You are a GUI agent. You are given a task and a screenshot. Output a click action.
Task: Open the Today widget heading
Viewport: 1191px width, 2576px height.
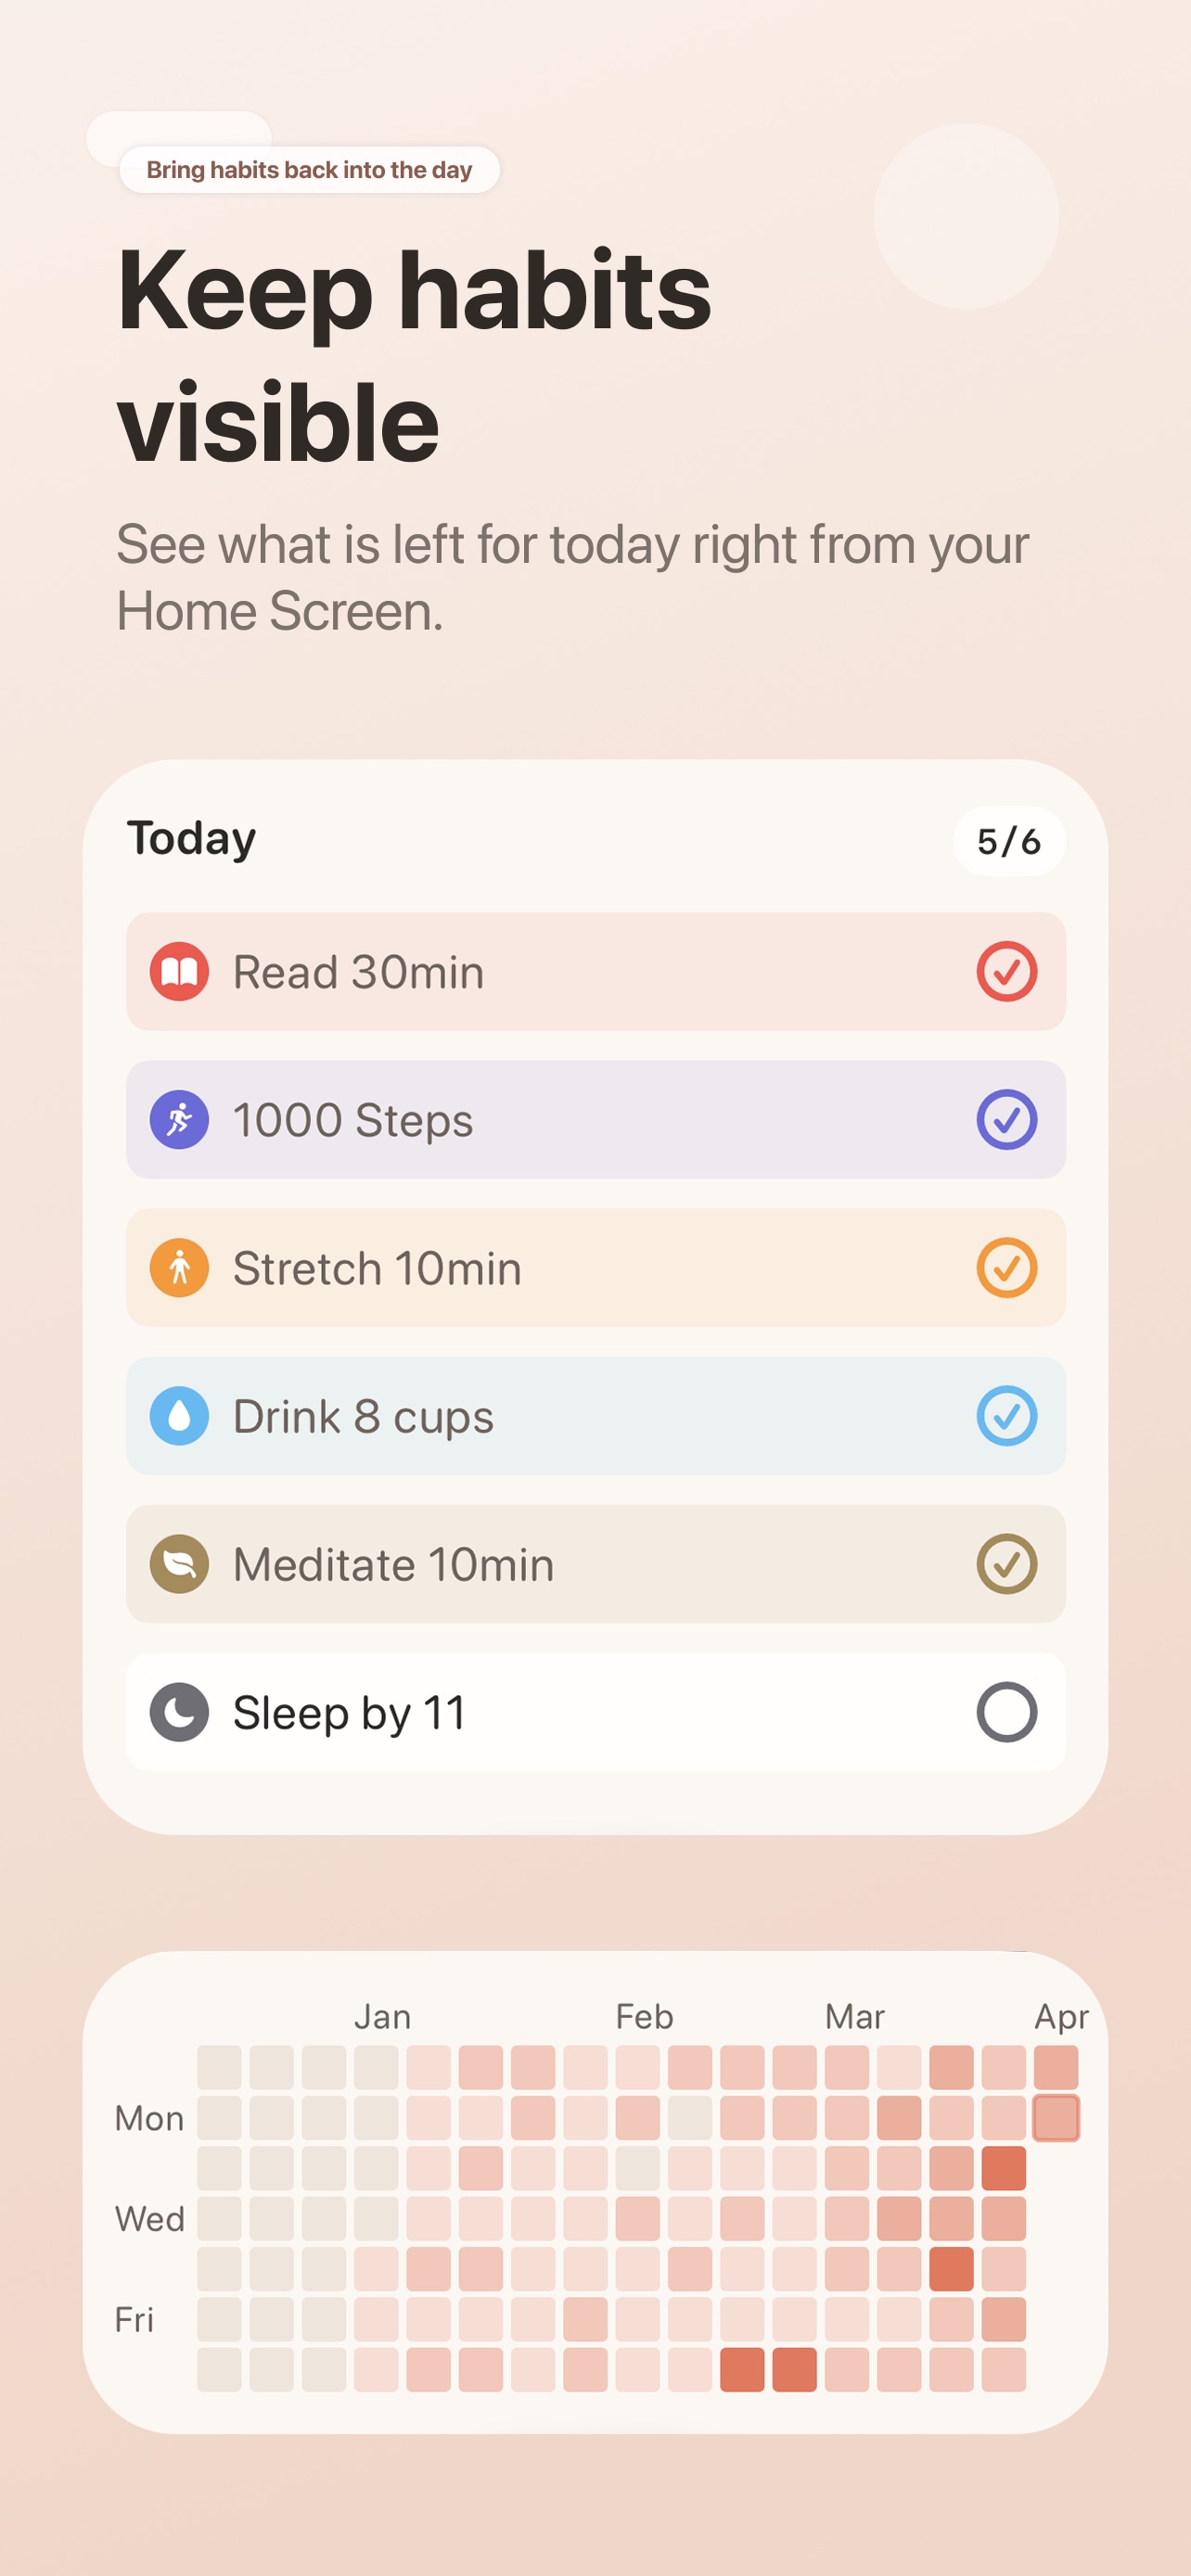pos(191,838)
